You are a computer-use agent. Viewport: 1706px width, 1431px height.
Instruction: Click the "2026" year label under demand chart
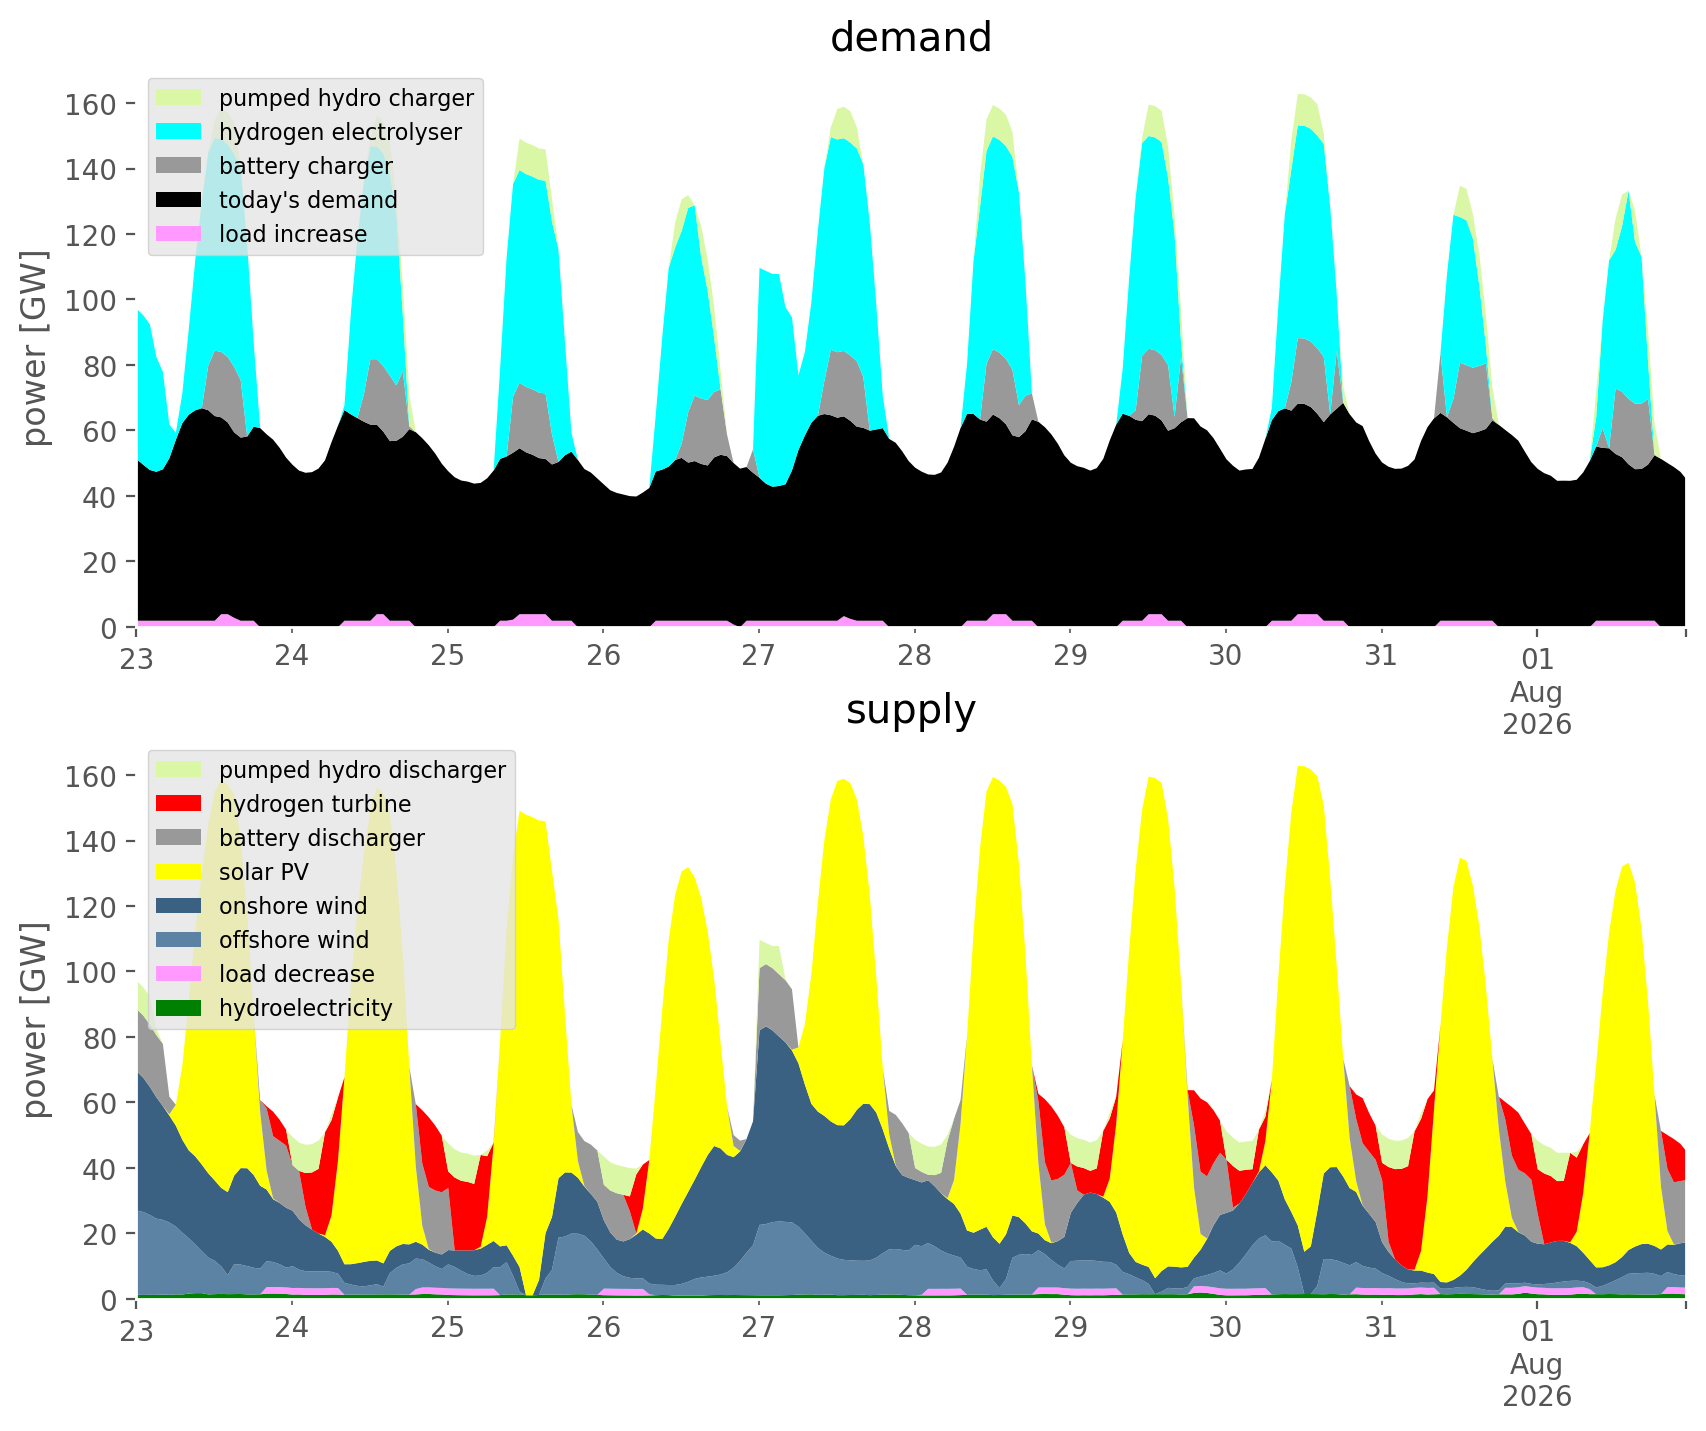[x=1536, y=724]
